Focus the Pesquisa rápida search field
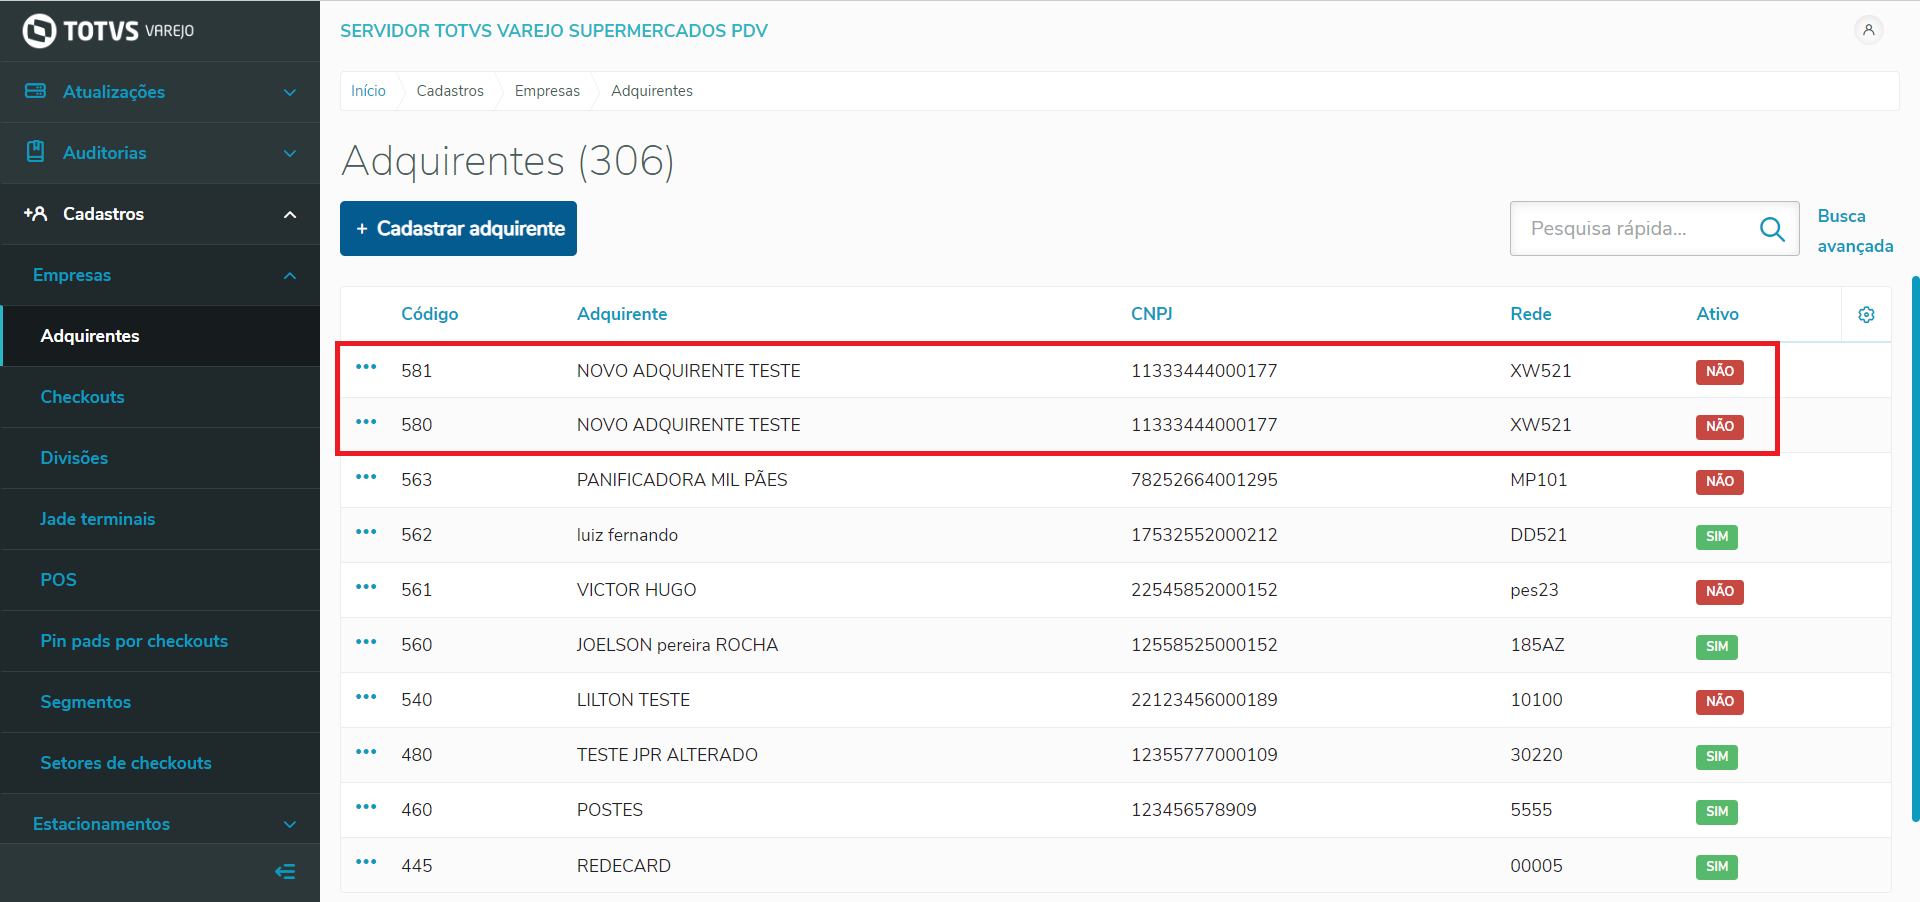The width and height of the screenshot is (1920, 902). tap(1635, 229)
